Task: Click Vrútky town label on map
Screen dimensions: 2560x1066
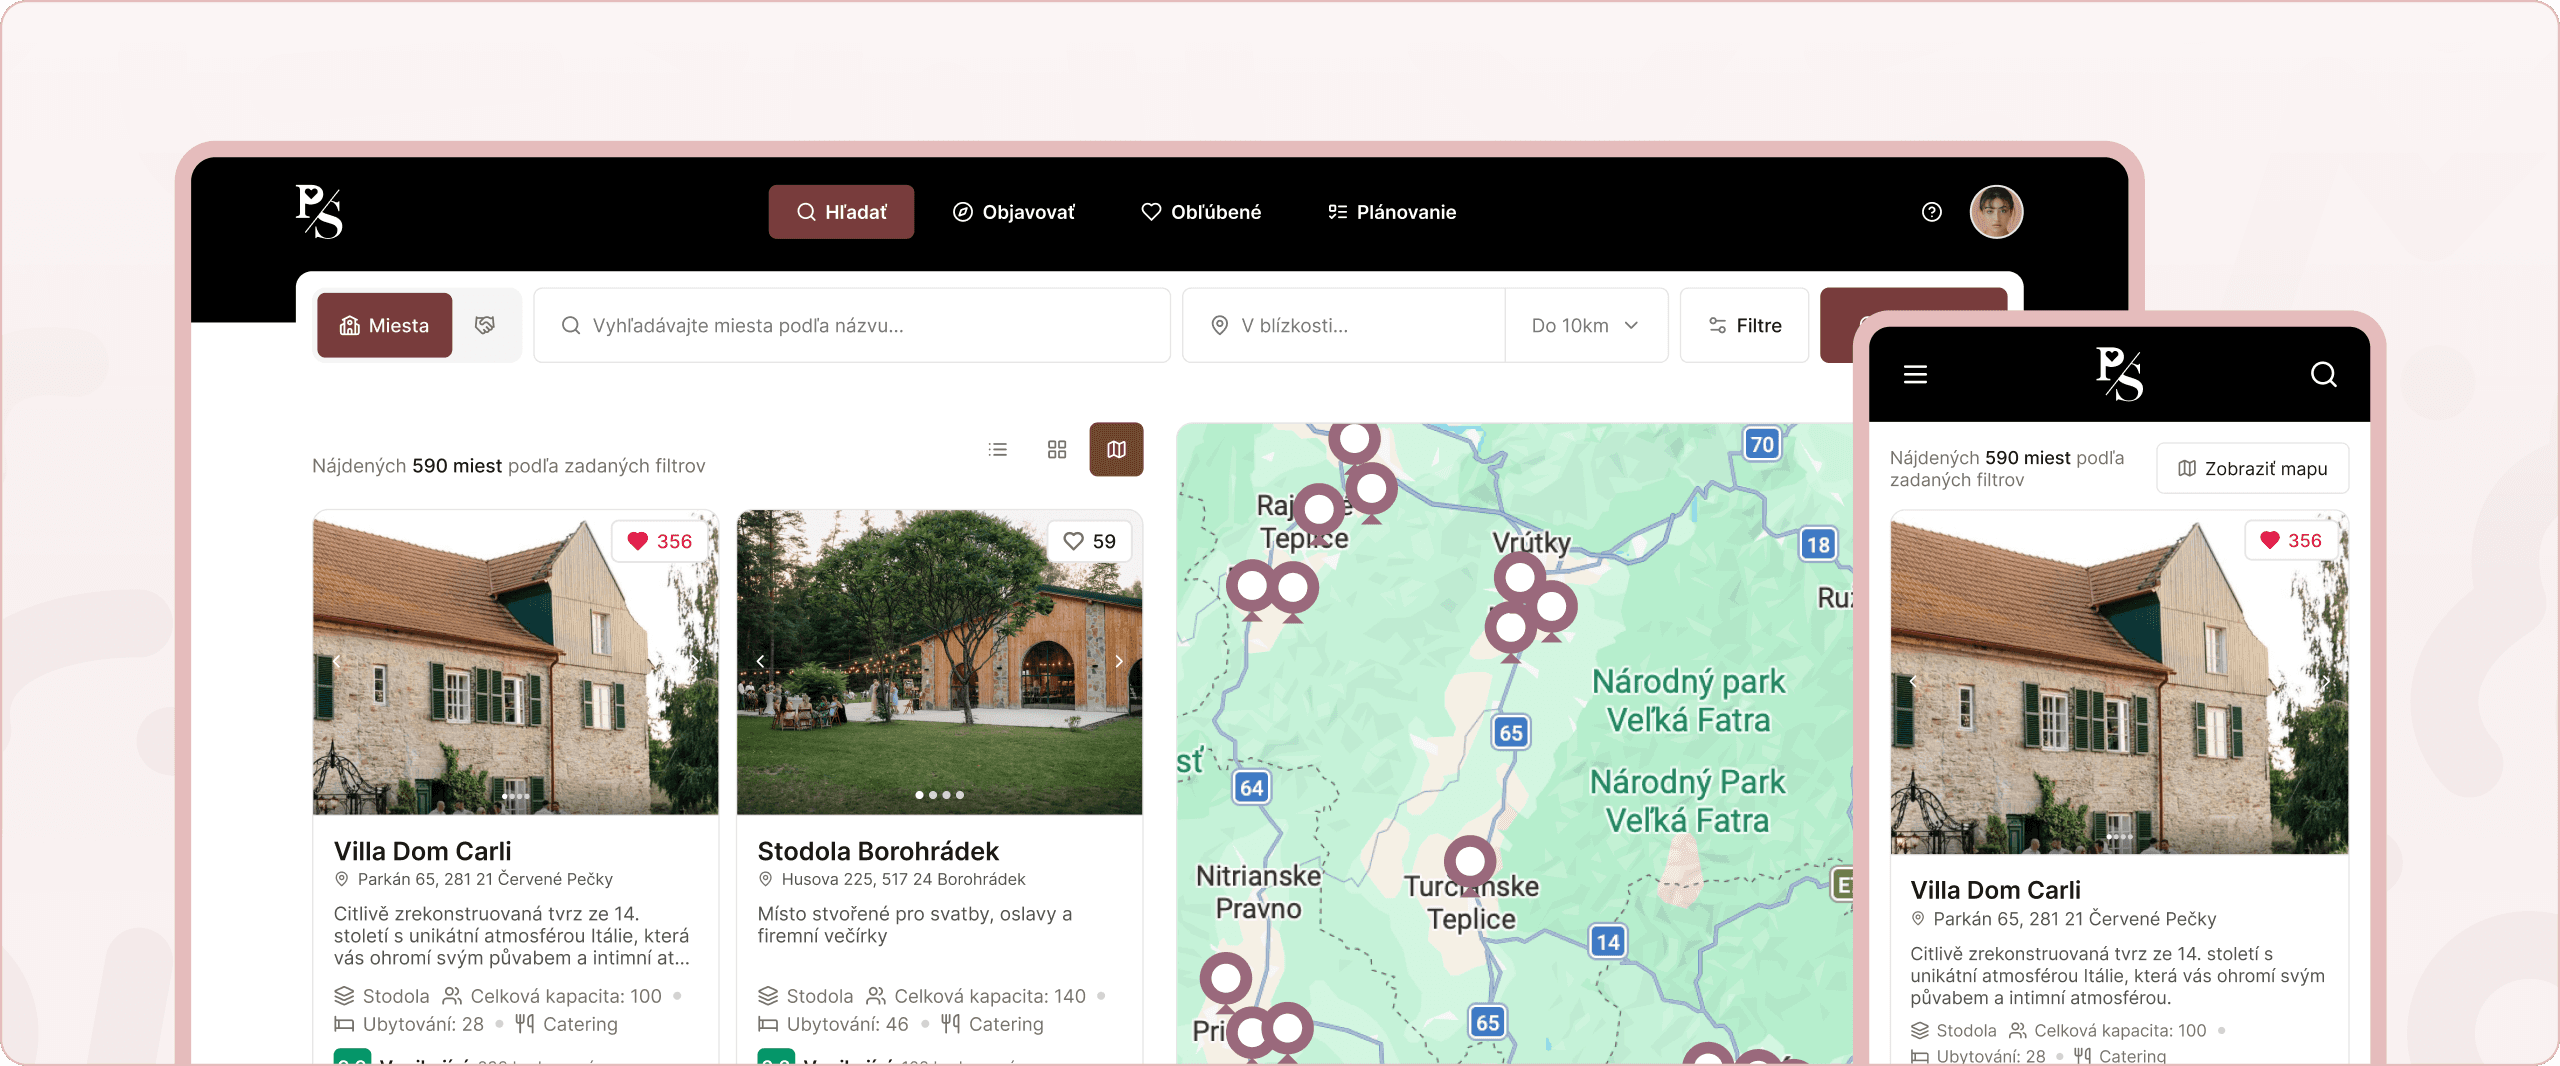Action: pyautogui.click(x=1531, y=543)
